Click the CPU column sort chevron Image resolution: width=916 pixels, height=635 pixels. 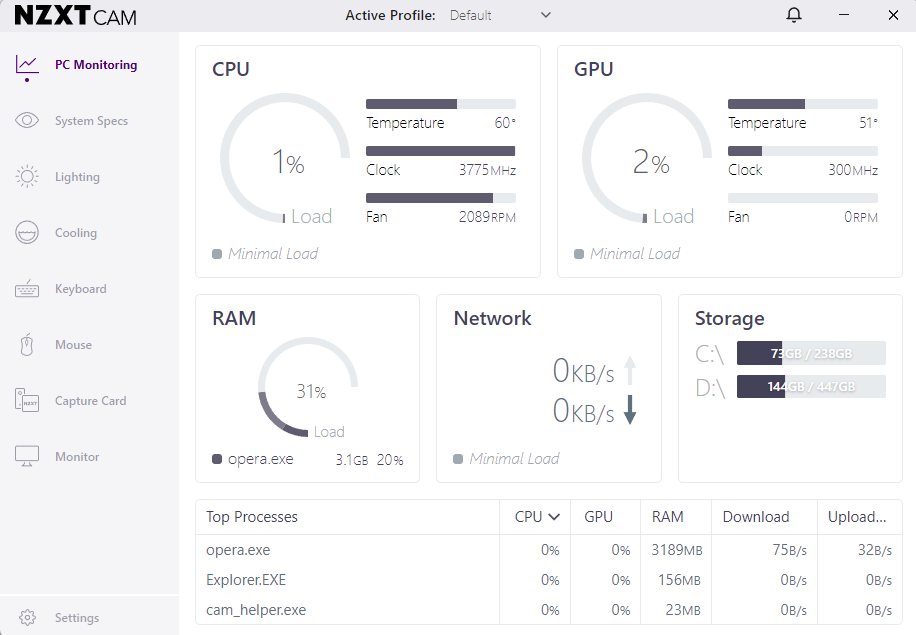pos(554,517)
